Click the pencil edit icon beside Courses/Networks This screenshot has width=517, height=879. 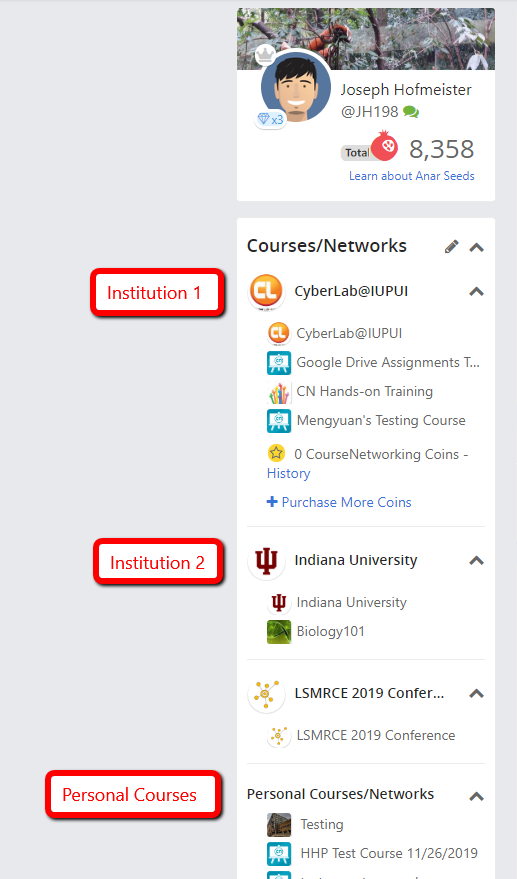point(451,247)
